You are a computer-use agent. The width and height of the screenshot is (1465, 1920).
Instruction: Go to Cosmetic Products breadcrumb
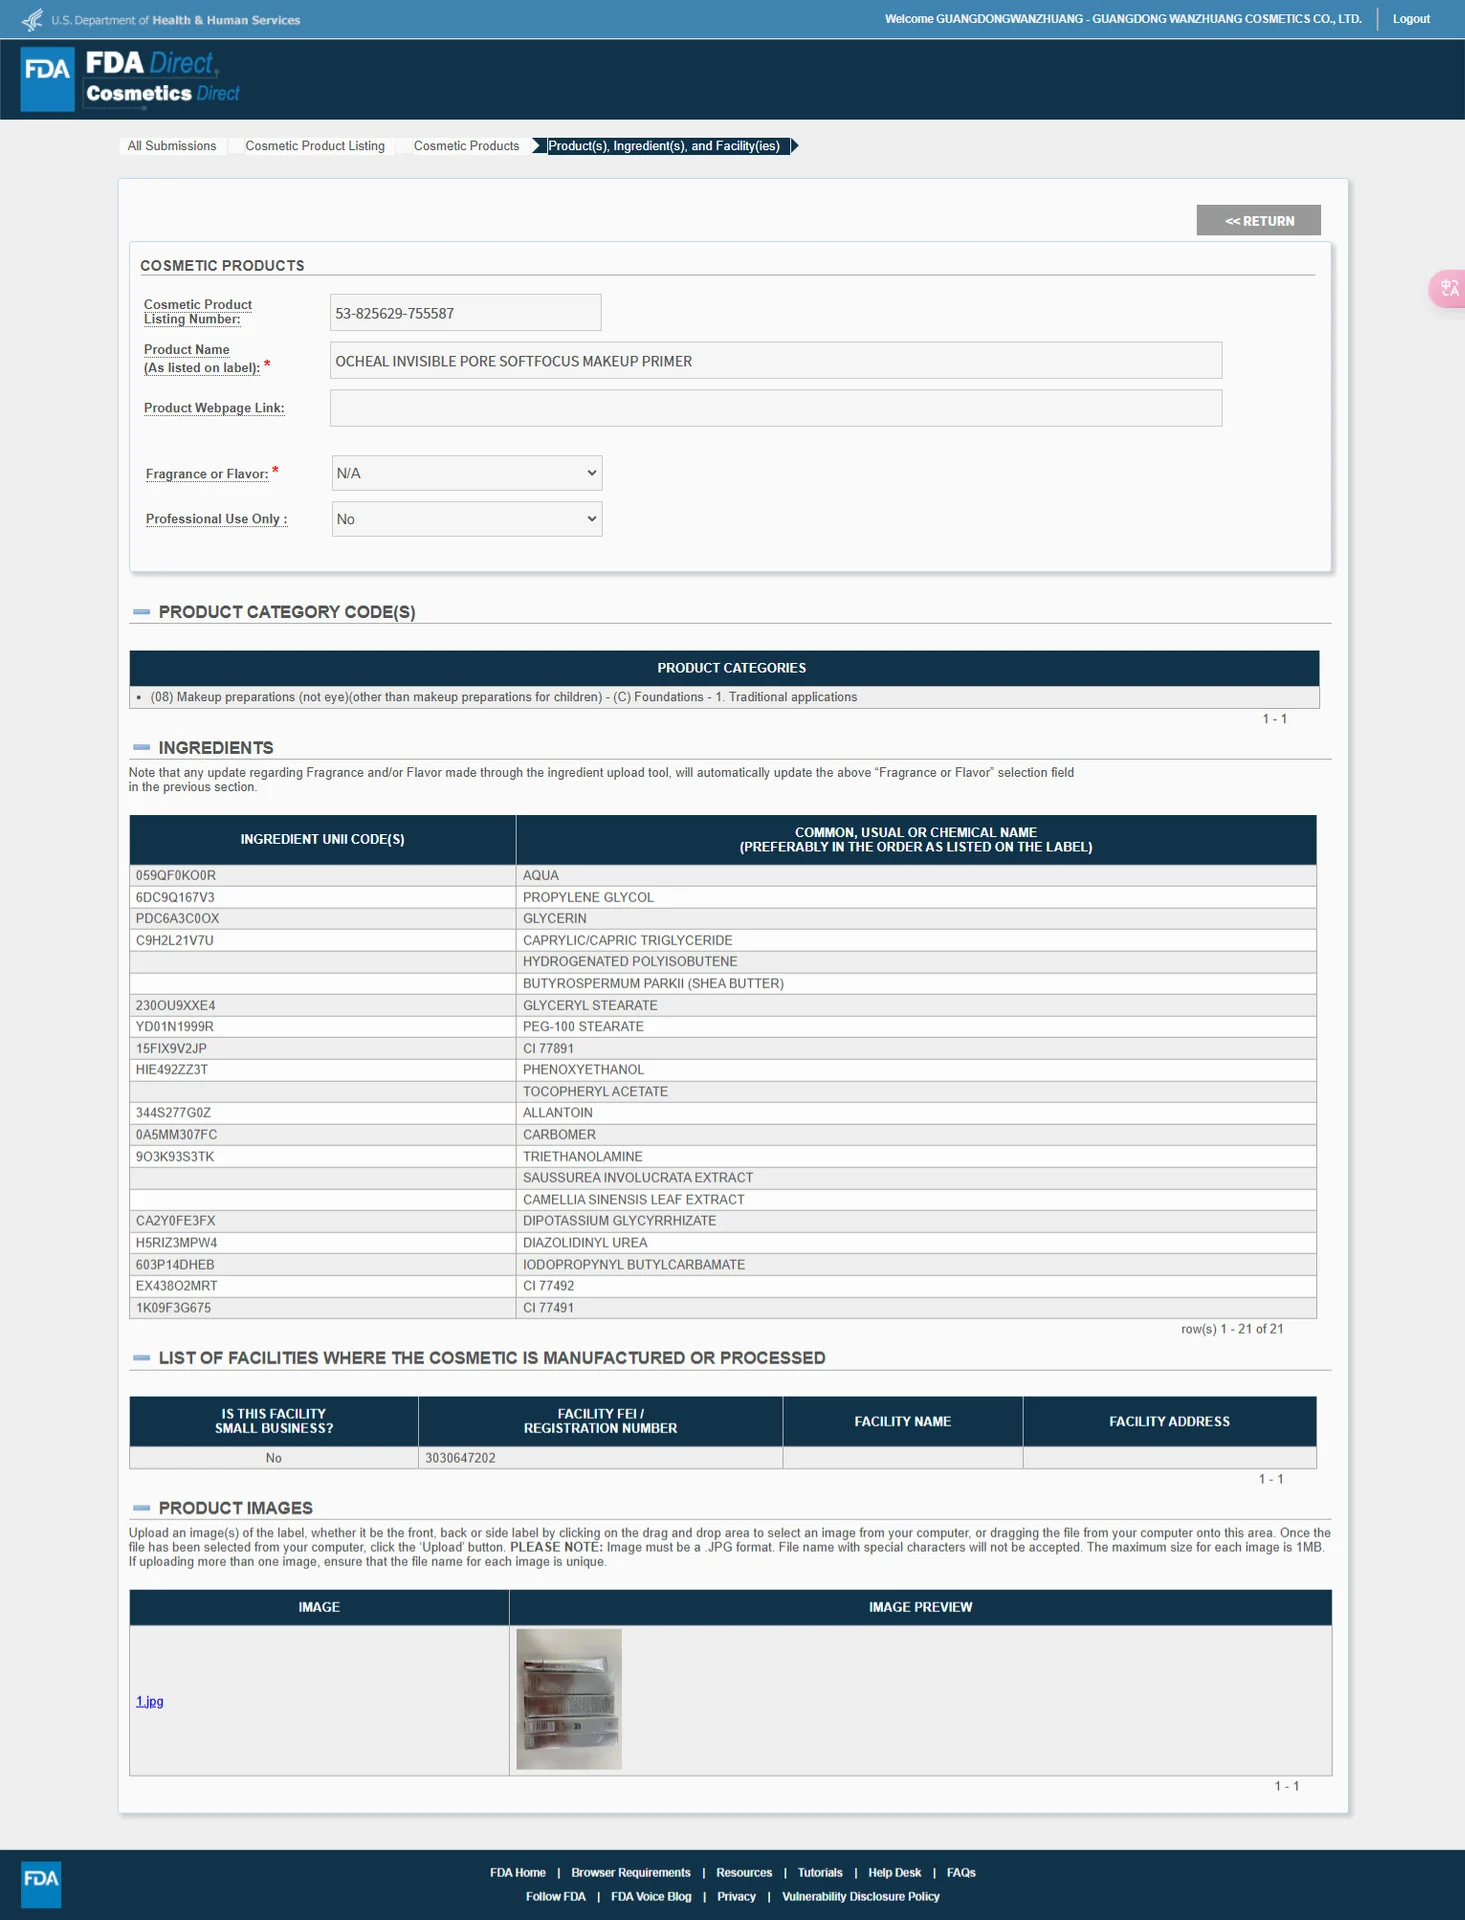click(467, 146)
